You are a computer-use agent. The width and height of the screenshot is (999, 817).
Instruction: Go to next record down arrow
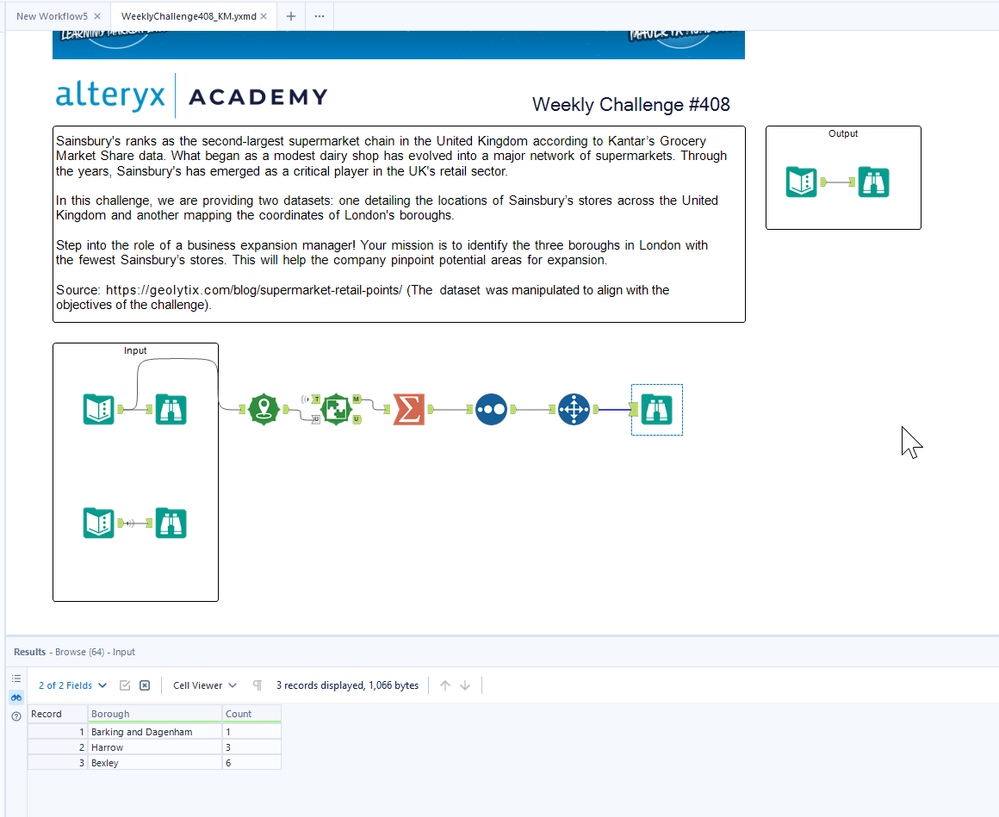(x=465, y=685)
